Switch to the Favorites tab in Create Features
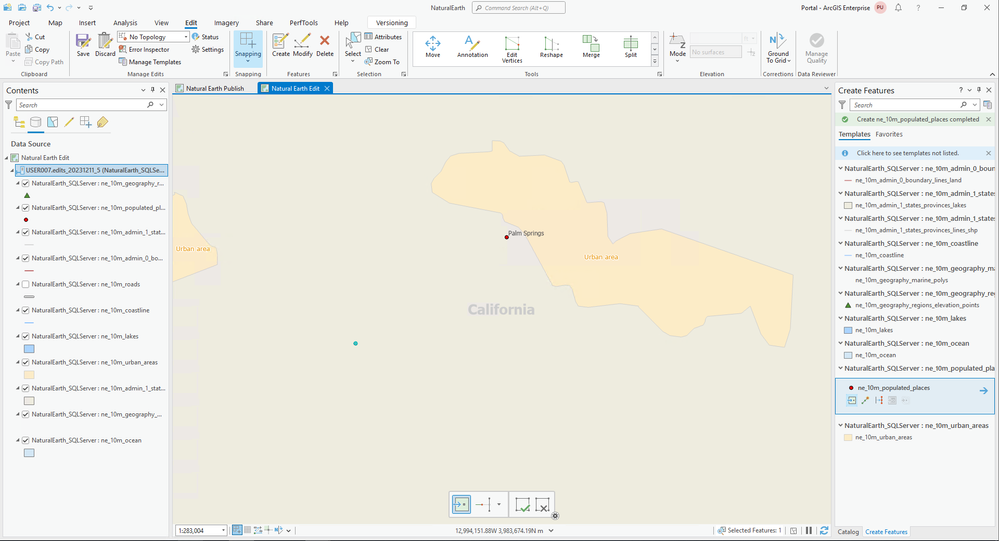The image size is (999, 541). tap(889, 134)
